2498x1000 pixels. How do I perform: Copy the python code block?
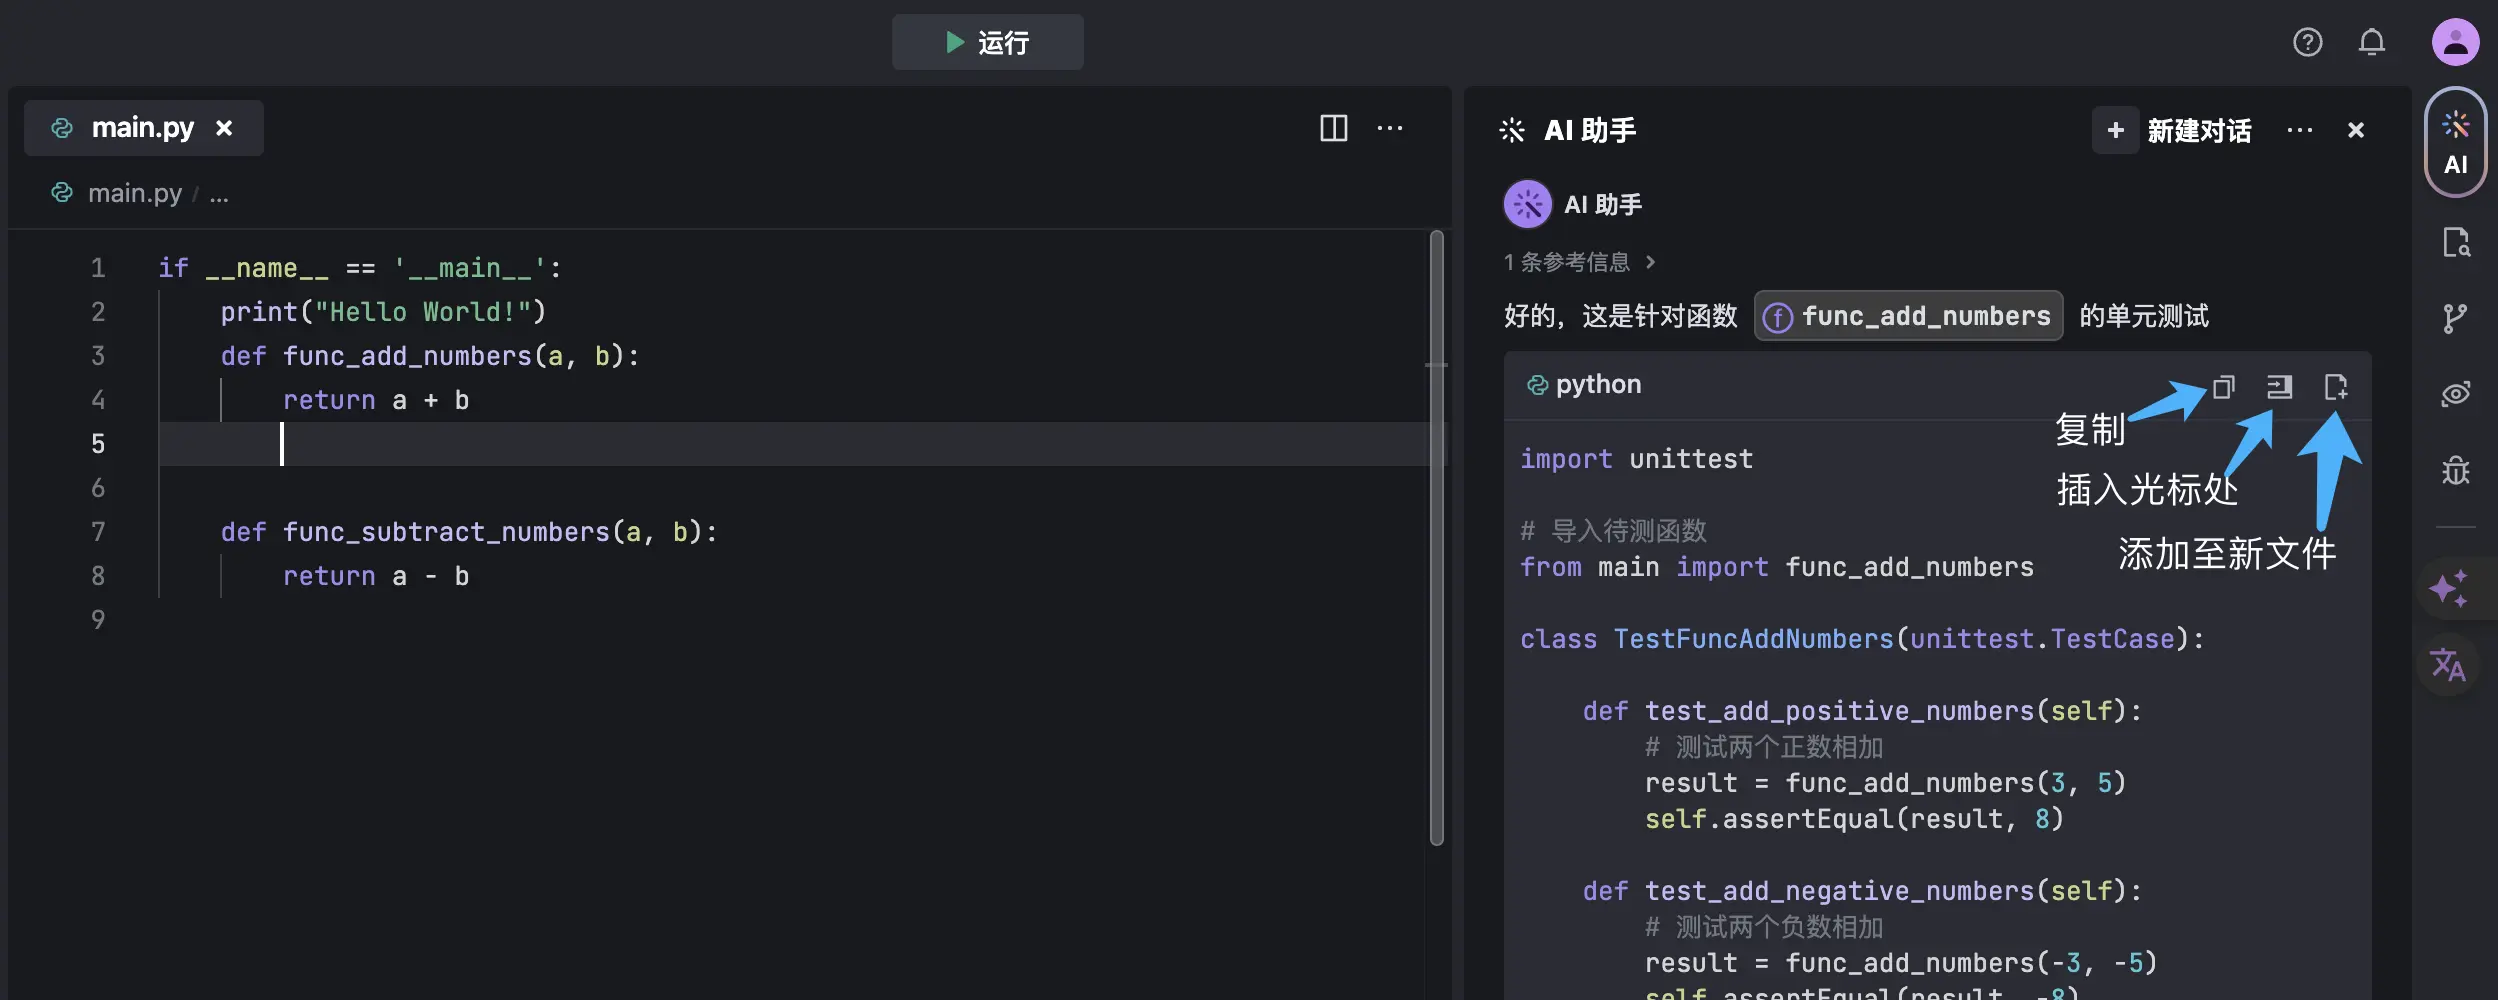pyautogui.click(x=2223, y=387)
